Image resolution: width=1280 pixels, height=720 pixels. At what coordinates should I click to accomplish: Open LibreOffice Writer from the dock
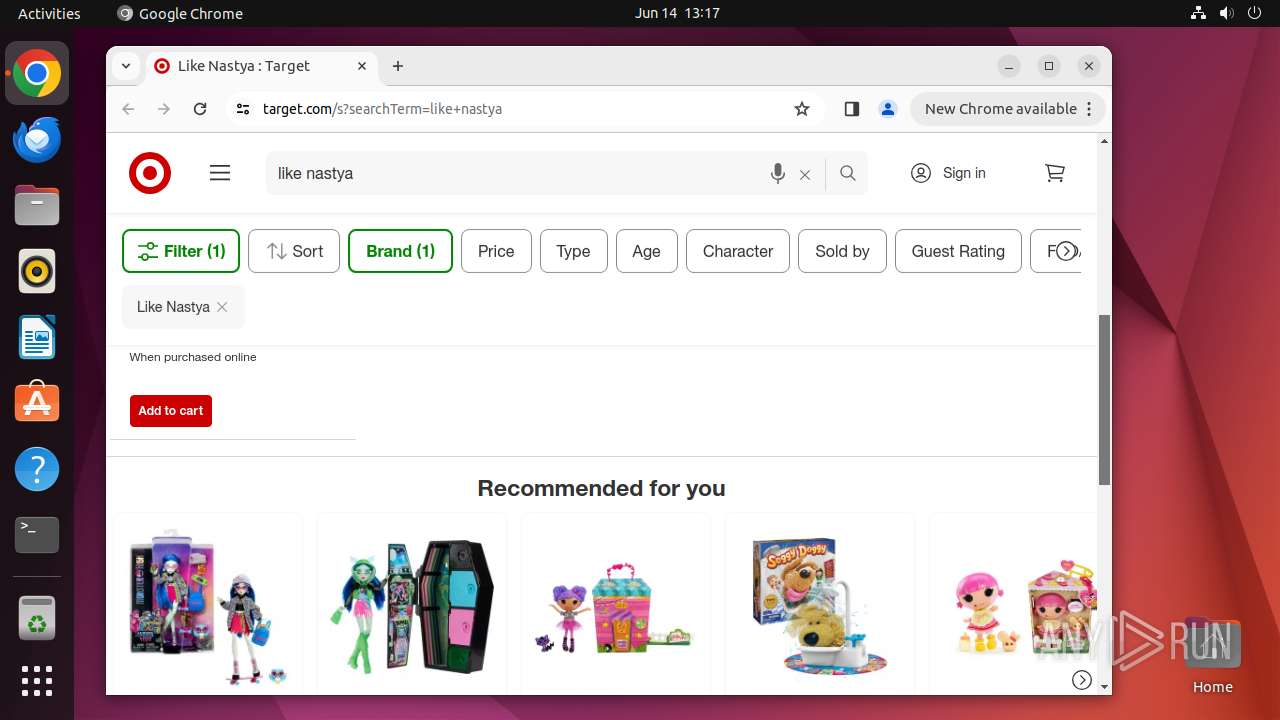37,337
